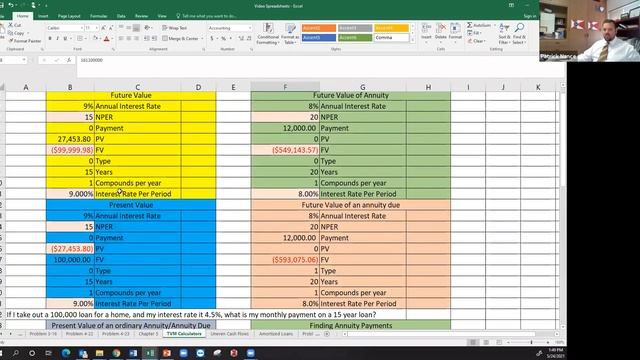Open text orientation options
This screenshot has height=360, width=640.
[x=148, y=28]
